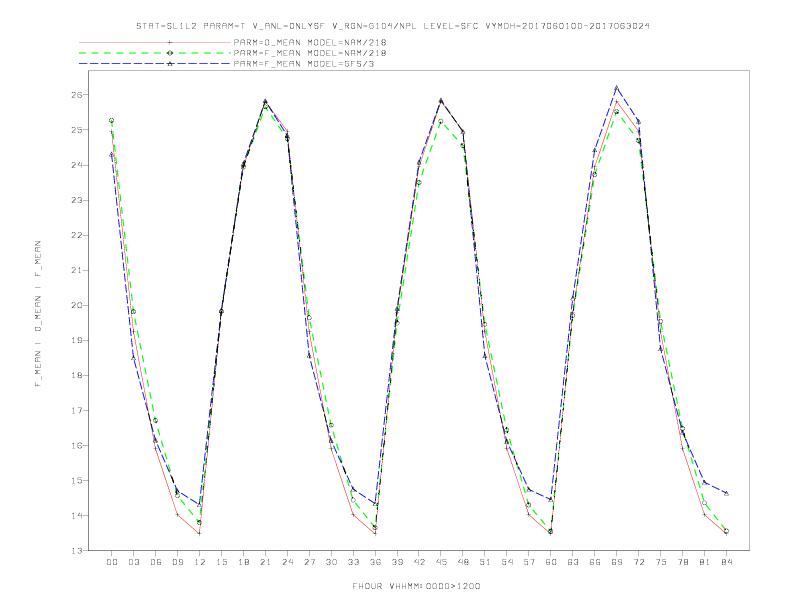
Task: Click x-axis tick label 81
Action: (705, 562)
